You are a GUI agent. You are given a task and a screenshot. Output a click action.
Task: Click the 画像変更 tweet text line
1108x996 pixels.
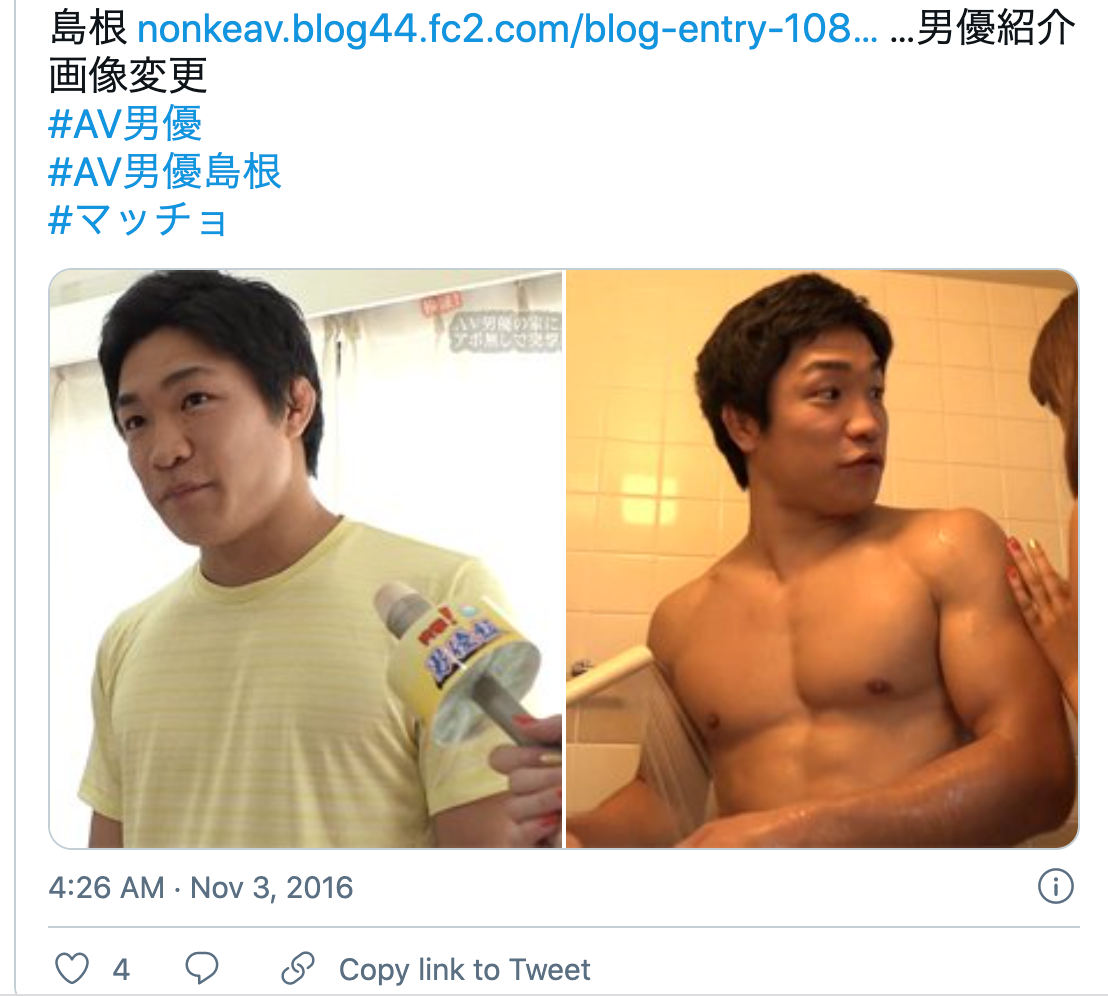(x=128, y=76)
